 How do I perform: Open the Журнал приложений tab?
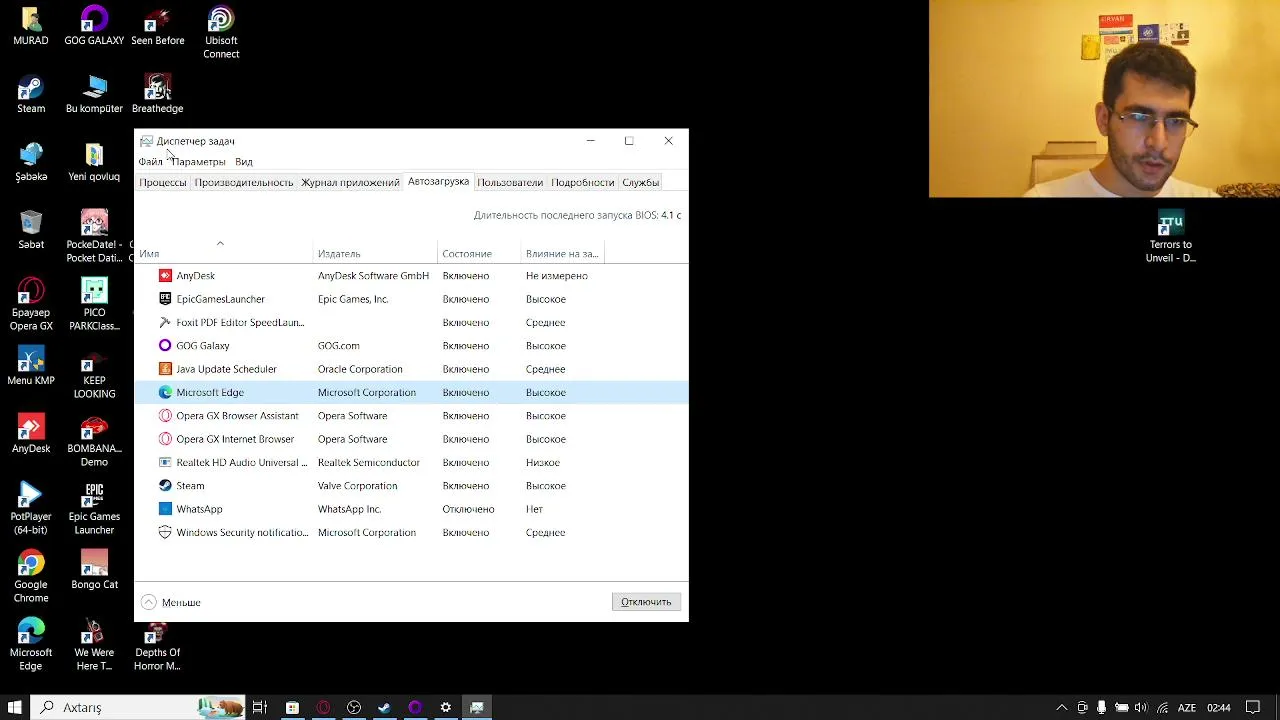350,182
